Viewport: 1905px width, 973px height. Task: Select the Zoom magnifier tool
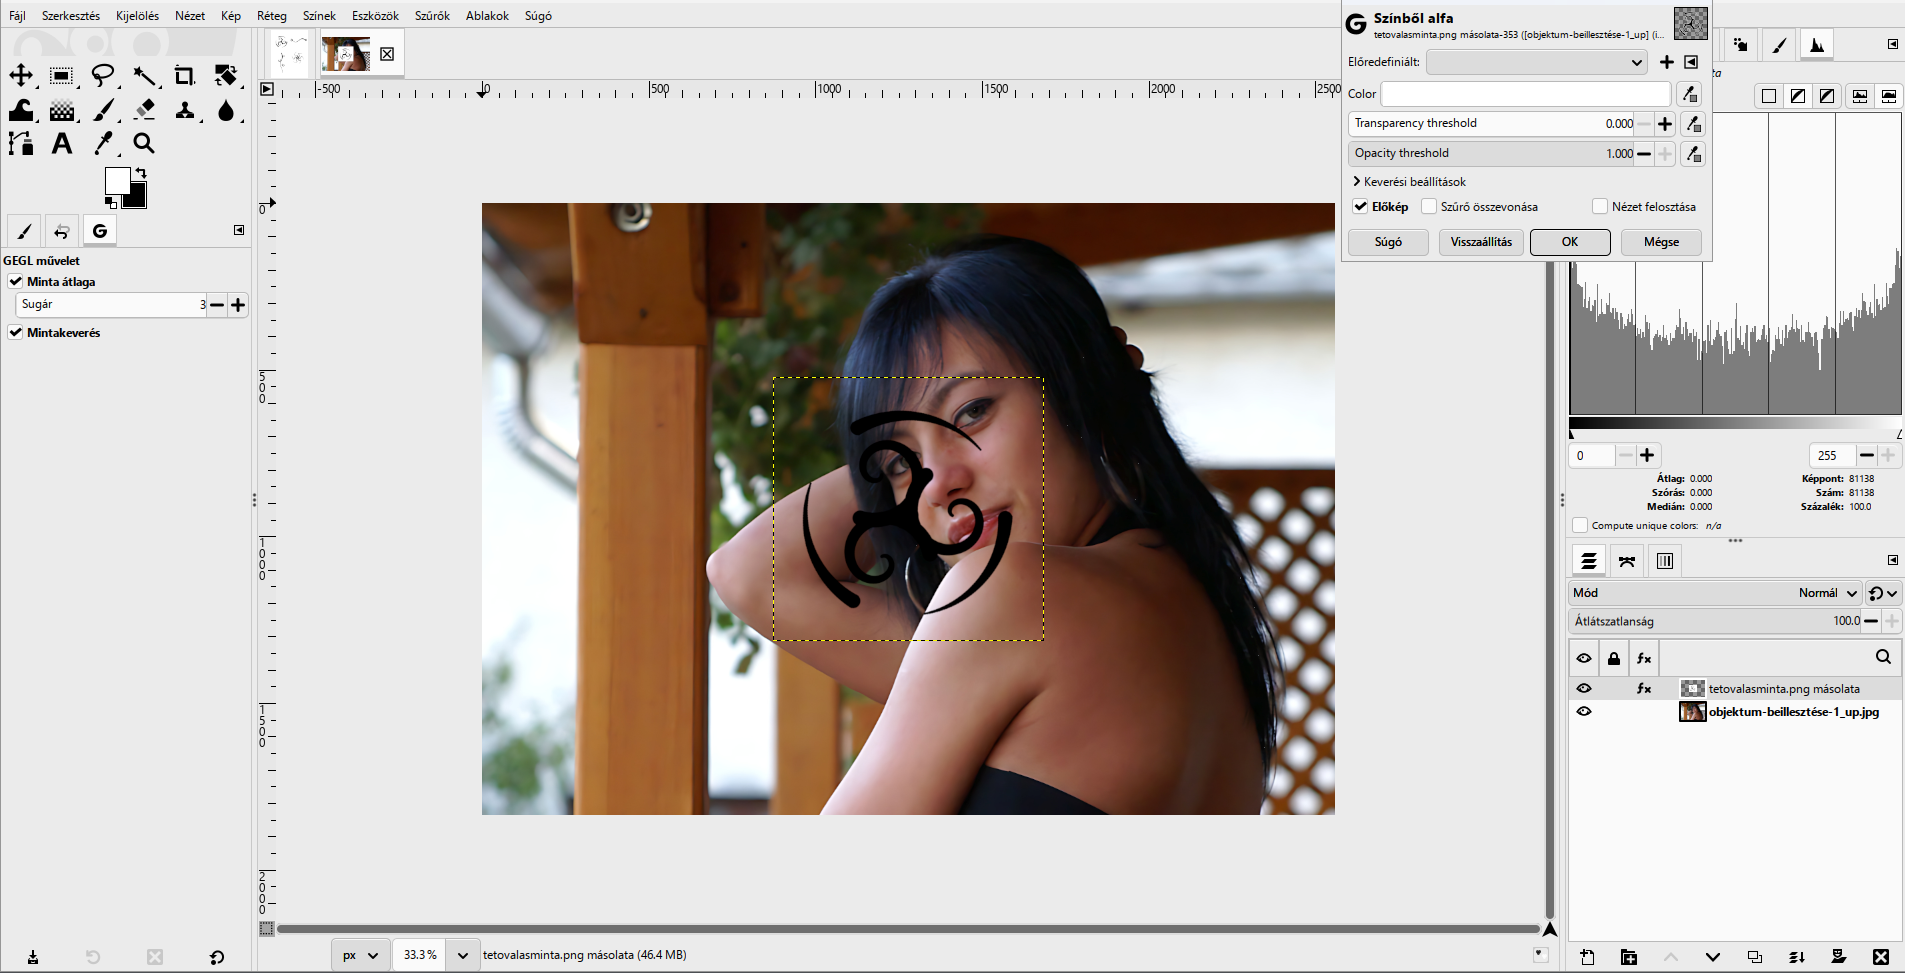pos(144,143)
